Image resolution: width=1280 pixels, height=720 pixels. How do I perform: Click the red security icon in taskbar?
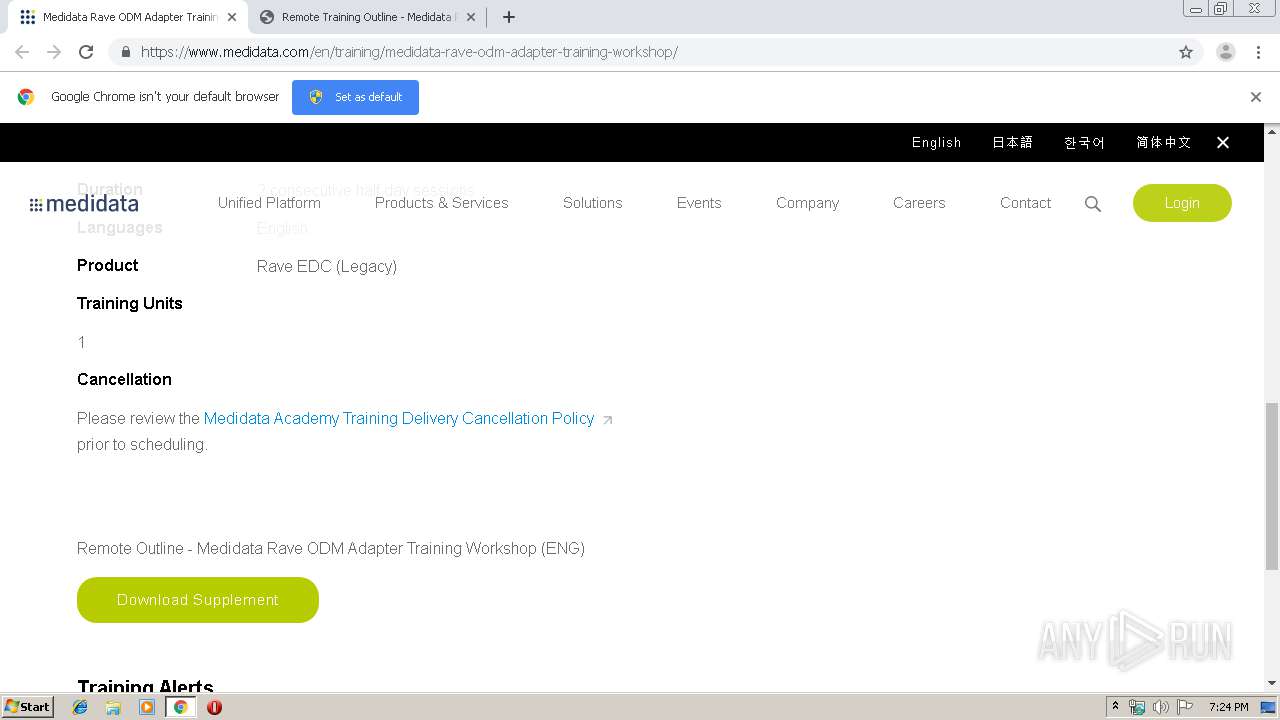tap(214, 707)
